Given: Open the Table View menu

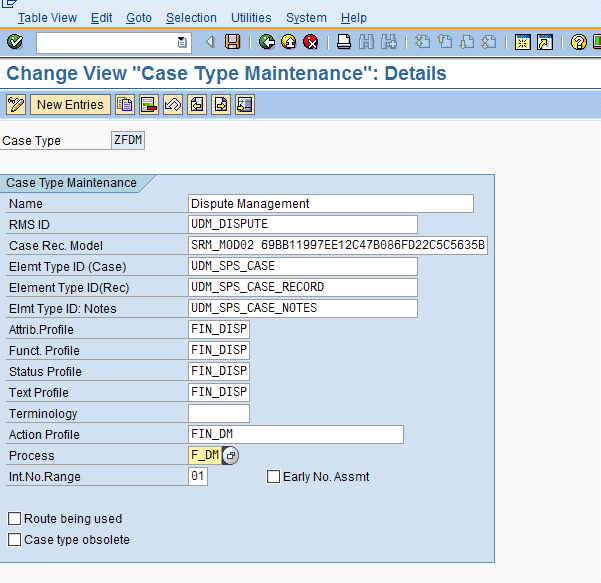Looking at the screenshot, I should click(x=47, y=18).
